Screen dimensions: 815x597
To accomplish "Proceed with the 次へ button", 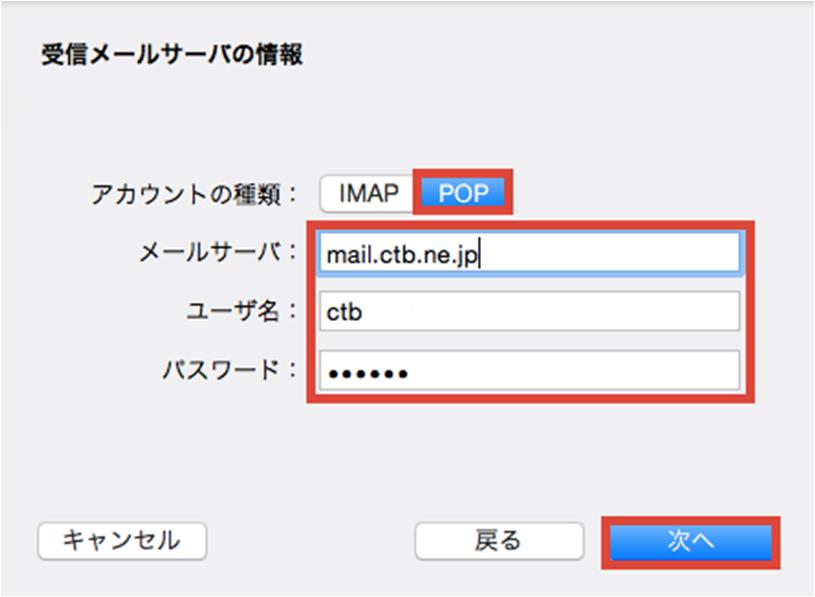I will point(691,542).
